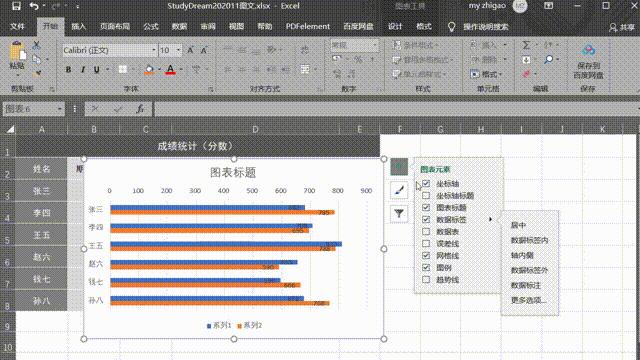The image size is (640, 360).
Task: Click the ribbon display options icon
Action: [548, 6]
